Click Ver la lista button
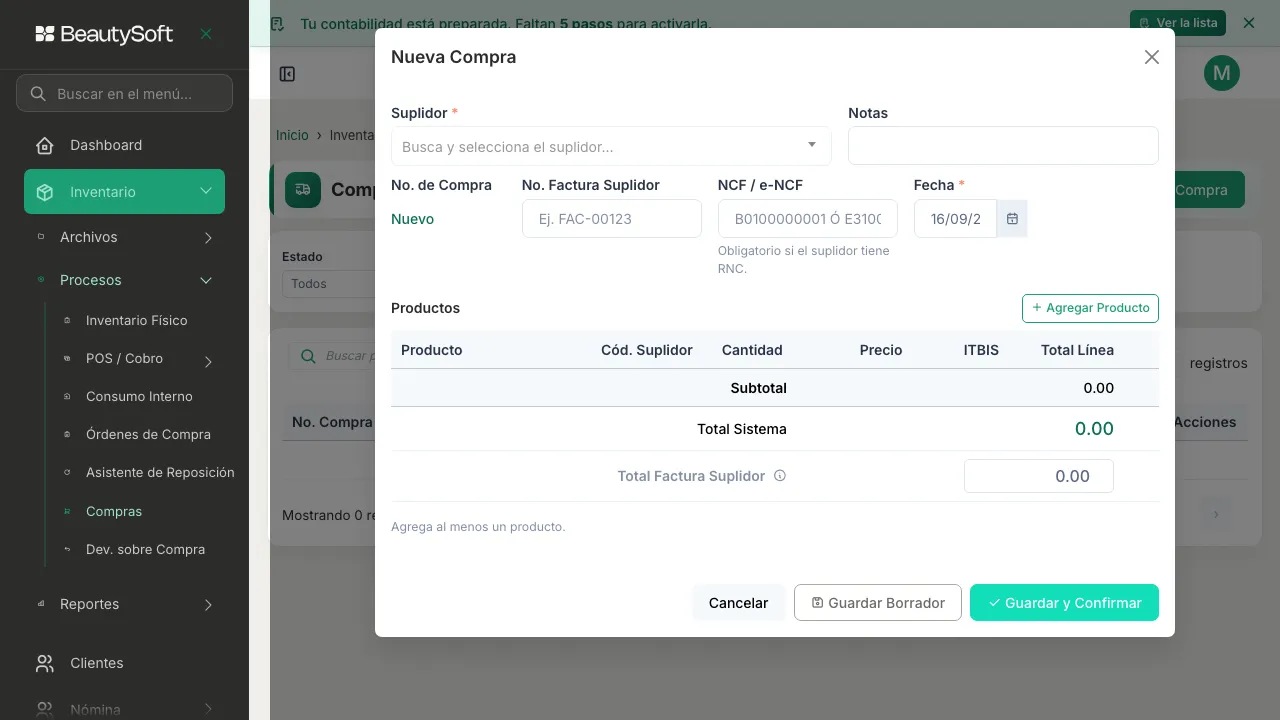This screenshot has height=720, width=1280. tap(1177, 23)
